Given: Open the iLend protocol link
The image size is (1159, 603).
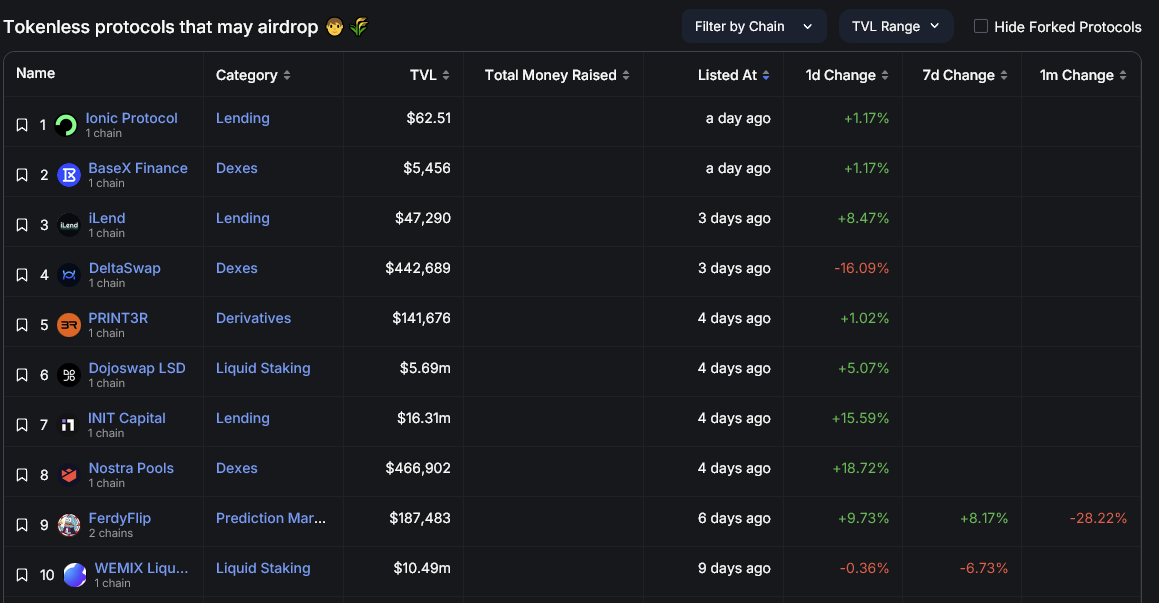Looking at the screenshot, I should (107, 219).
